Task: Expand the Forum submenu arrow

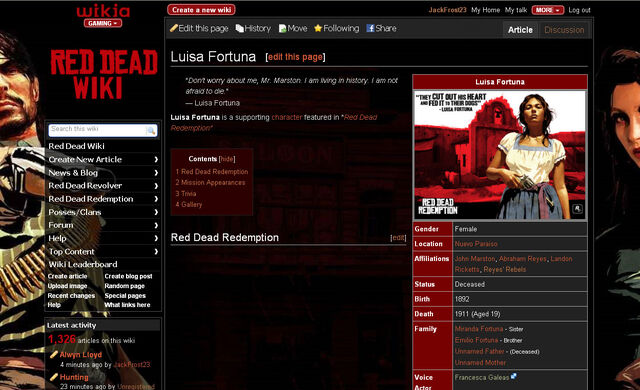Action: pos(156,225)
